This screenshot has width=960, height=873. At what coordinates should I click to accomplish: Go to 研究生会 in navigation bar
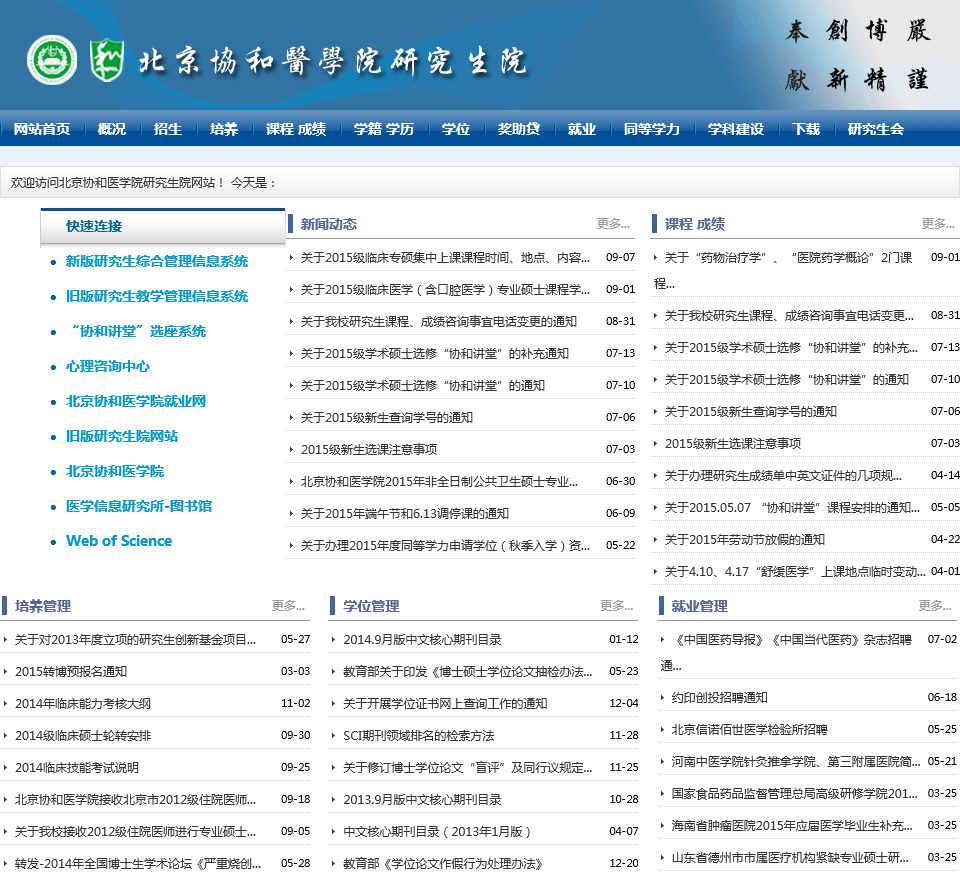point(875,129)
